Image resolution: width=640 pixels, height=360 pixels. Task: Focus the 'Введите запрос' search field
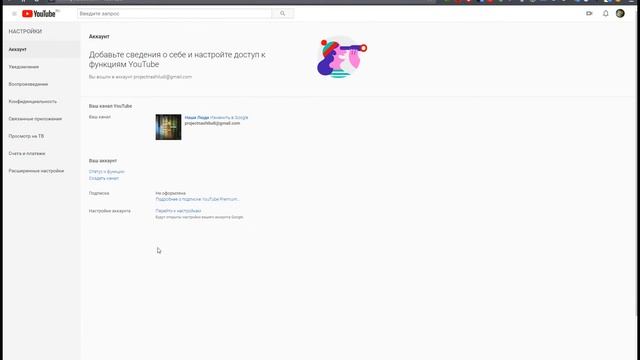point(174,13)
